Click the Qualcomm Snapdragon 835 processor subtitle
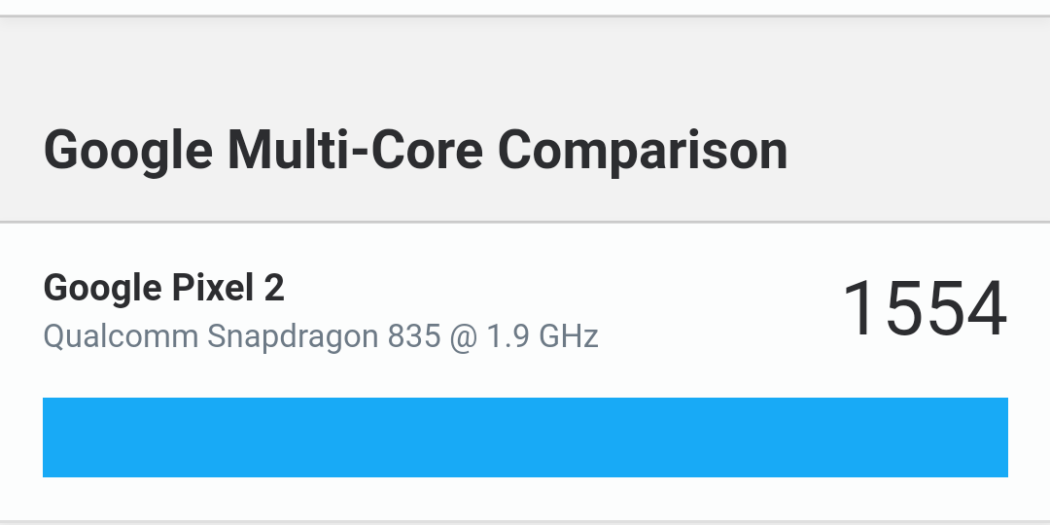The height and width of the screenshot is (525, 1050). (x=320, y=336)
